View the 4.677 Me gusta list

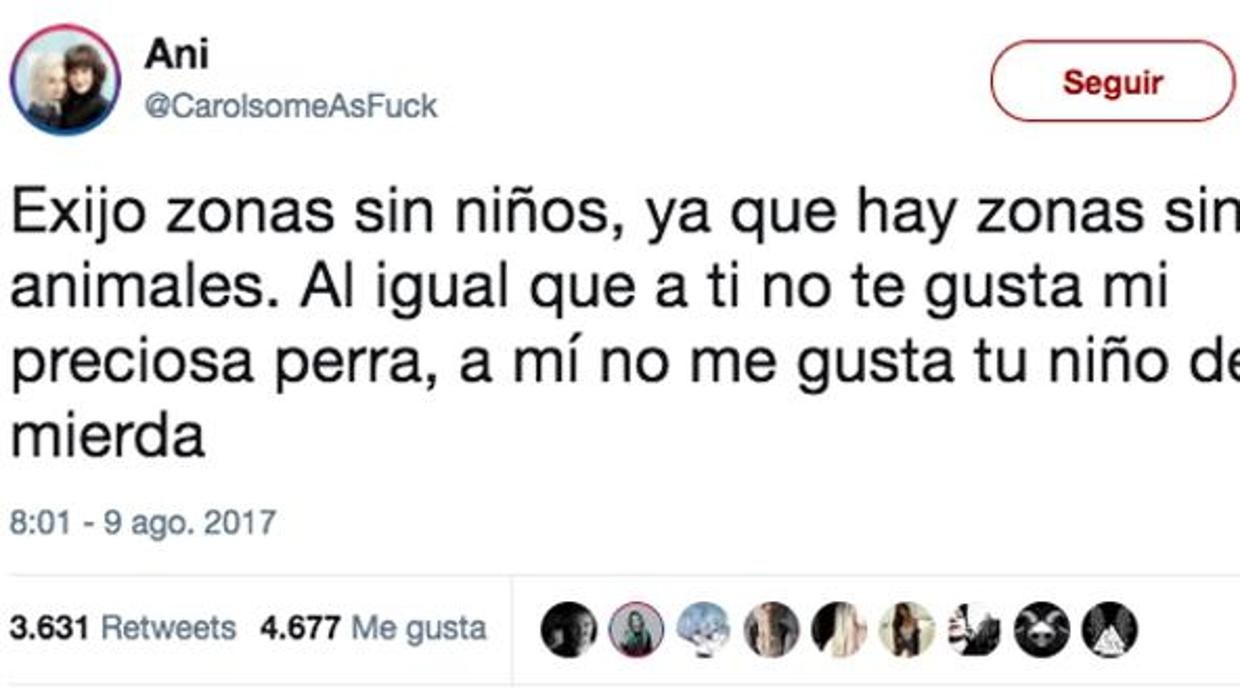click(x=373, y=629)
